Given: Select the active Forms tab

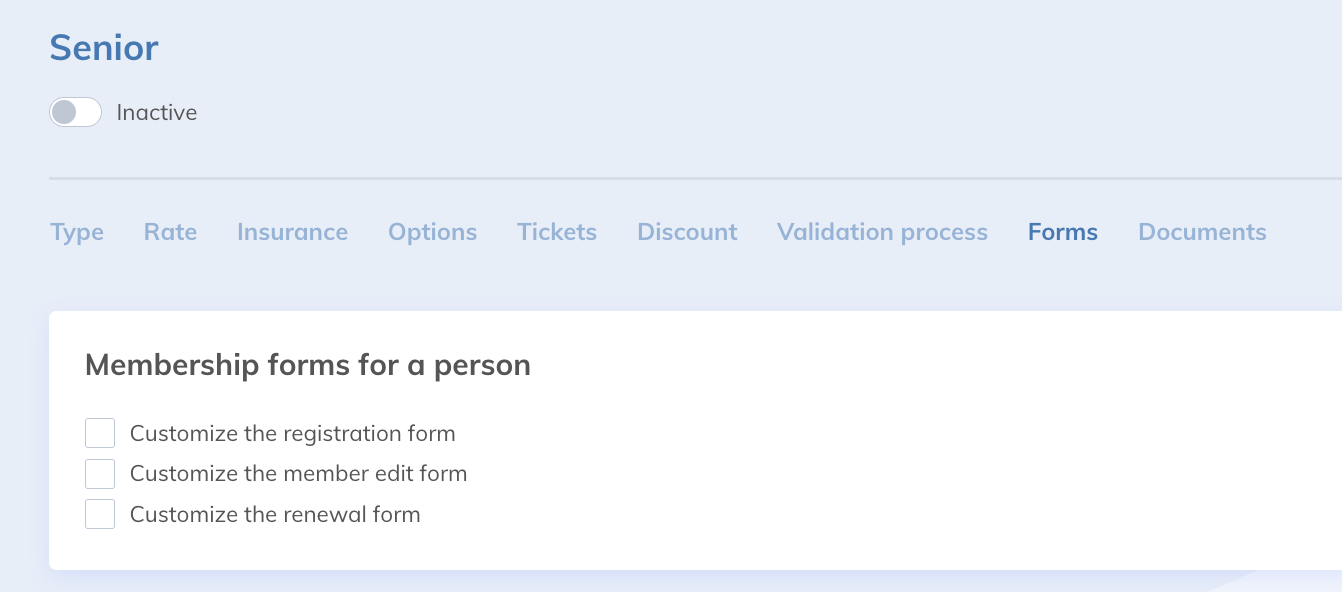Looking at the screenshot, I should [1062, 232].
